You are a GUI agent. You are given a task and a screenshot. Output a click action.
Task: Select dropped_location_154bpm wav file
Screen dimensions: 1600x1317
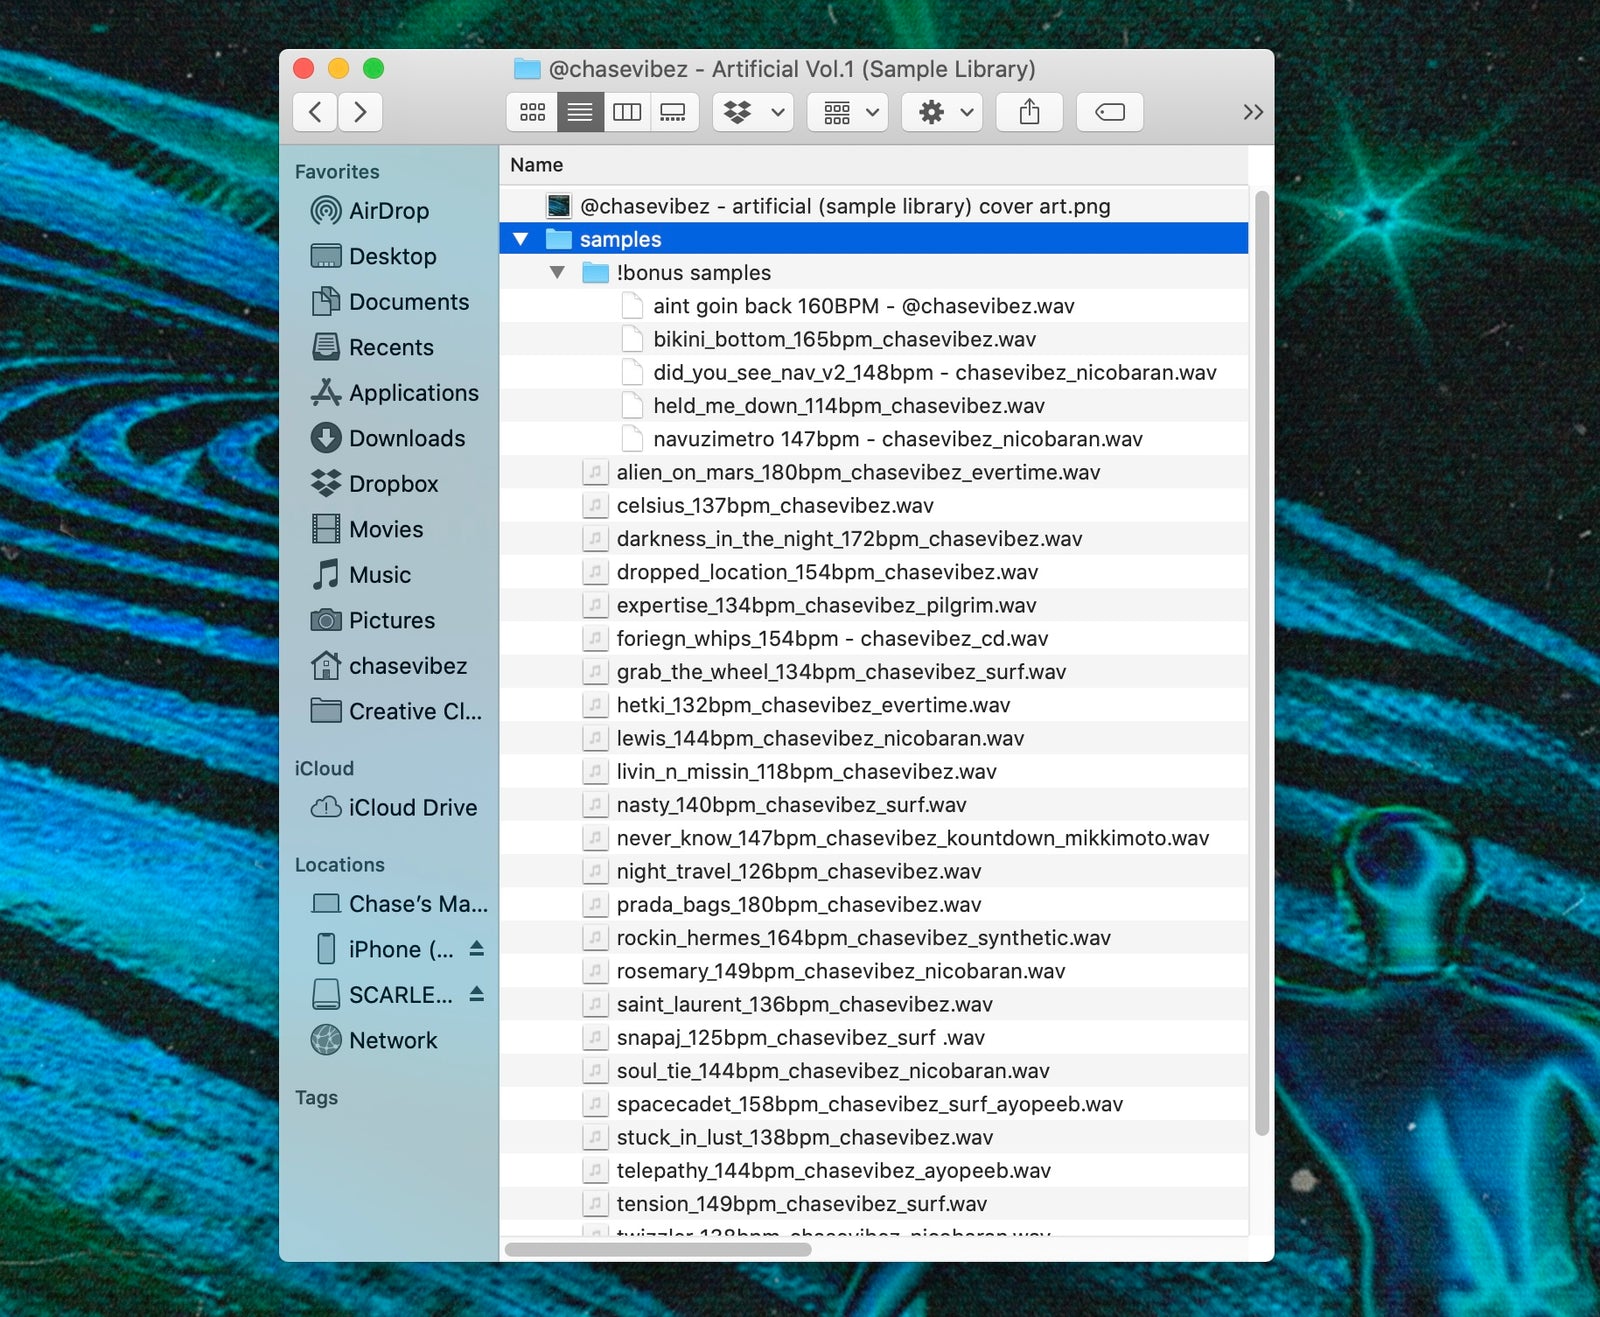point(873,572)
